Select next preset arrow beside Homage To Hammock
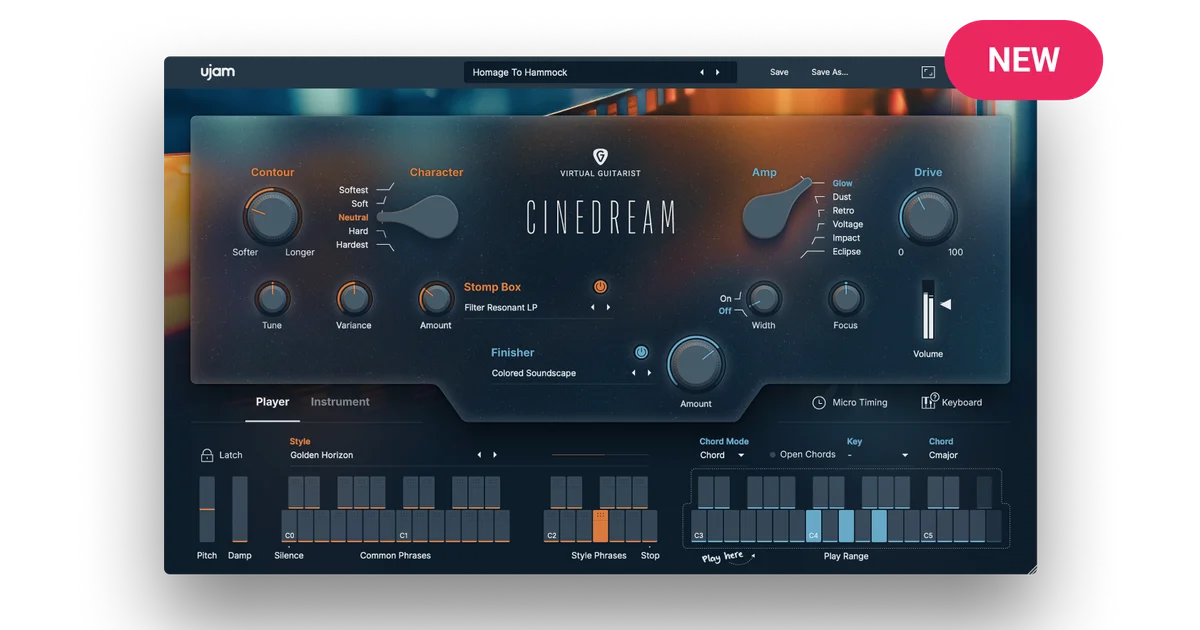Image resolution: width=1200 pixels, height=630 pixels. click(x=717, y=72)
